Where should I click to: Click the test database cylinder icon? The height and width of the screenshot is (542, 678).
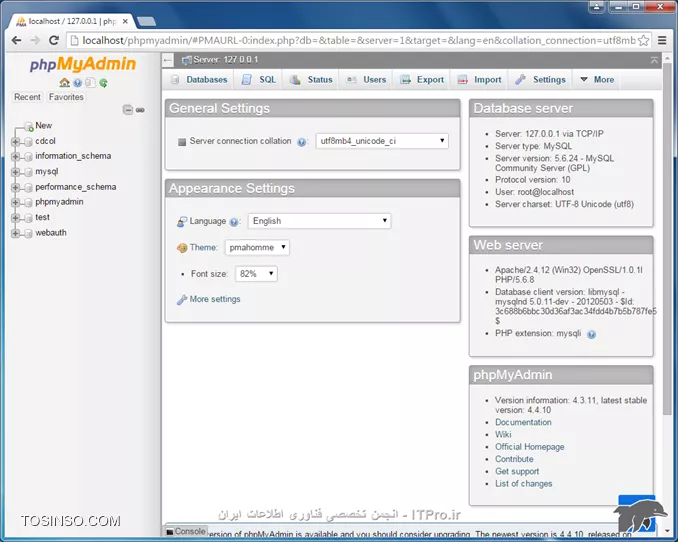(x=29, y=218)
